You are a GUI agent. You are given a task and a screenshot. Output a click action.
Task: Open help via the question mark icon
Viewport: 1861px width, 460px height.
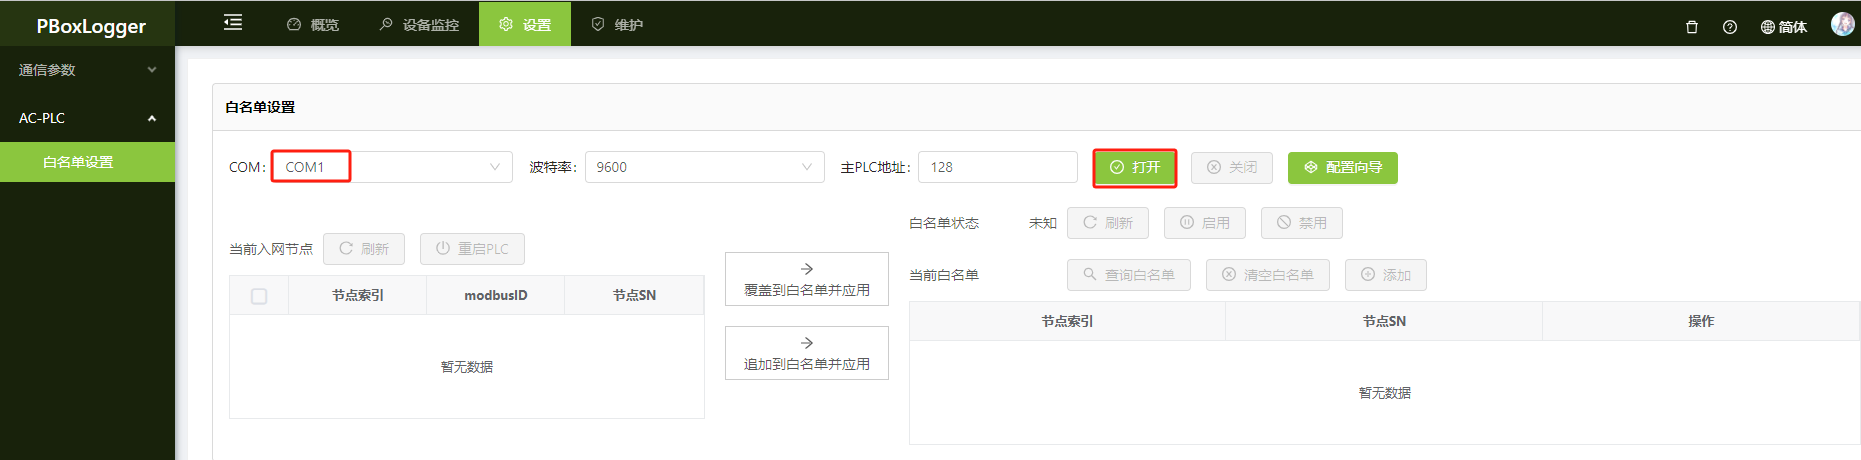pos(1730,27)
